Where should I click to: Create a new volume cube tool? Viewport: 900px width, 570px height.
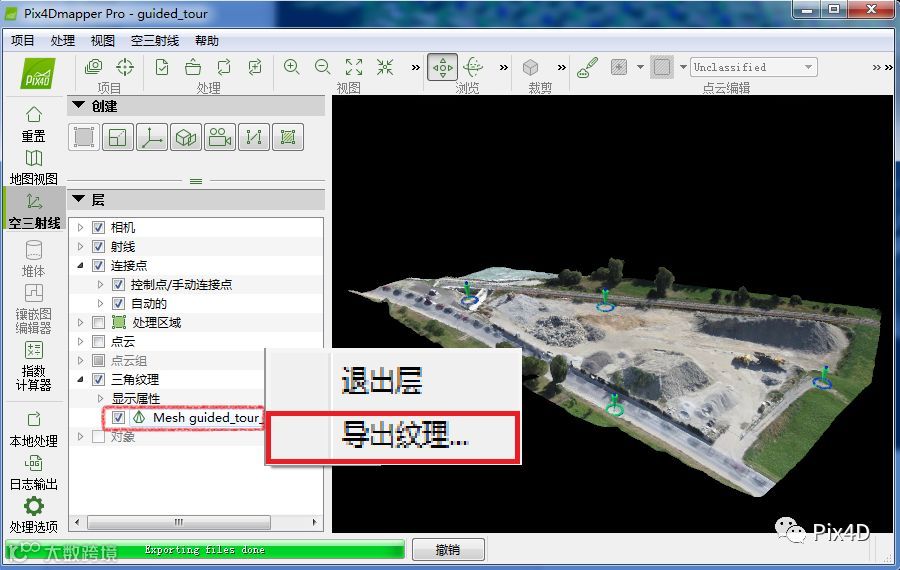point(186,137)
